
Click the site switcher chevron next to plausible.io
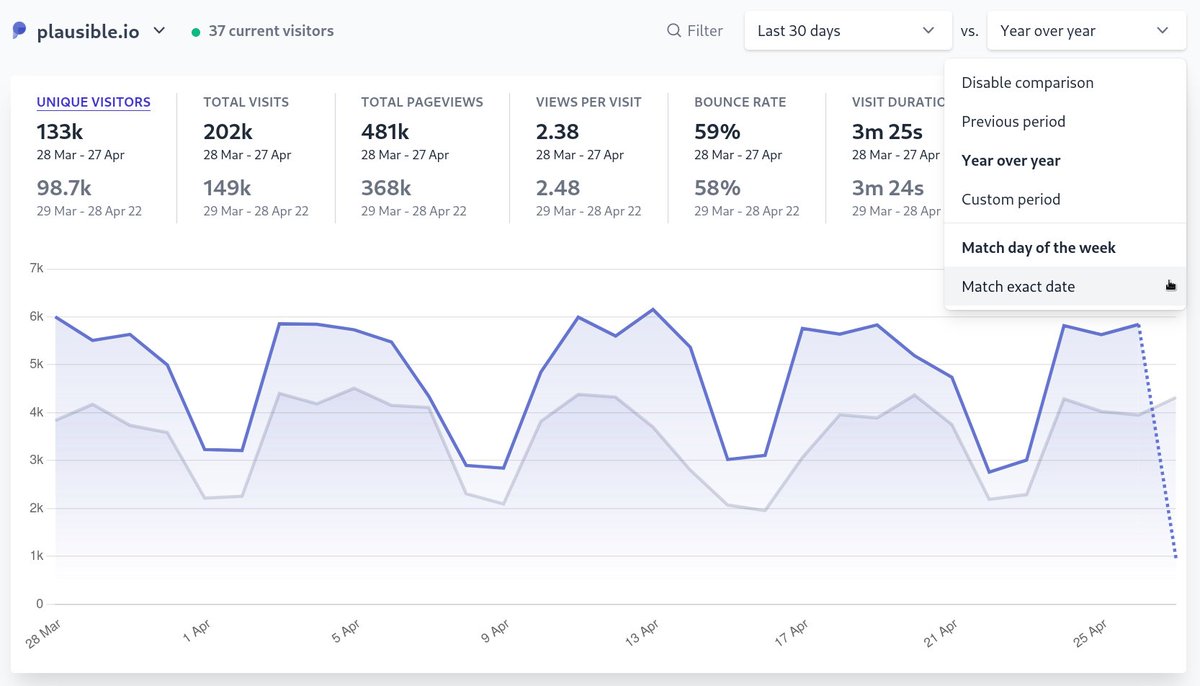point(158,30)
